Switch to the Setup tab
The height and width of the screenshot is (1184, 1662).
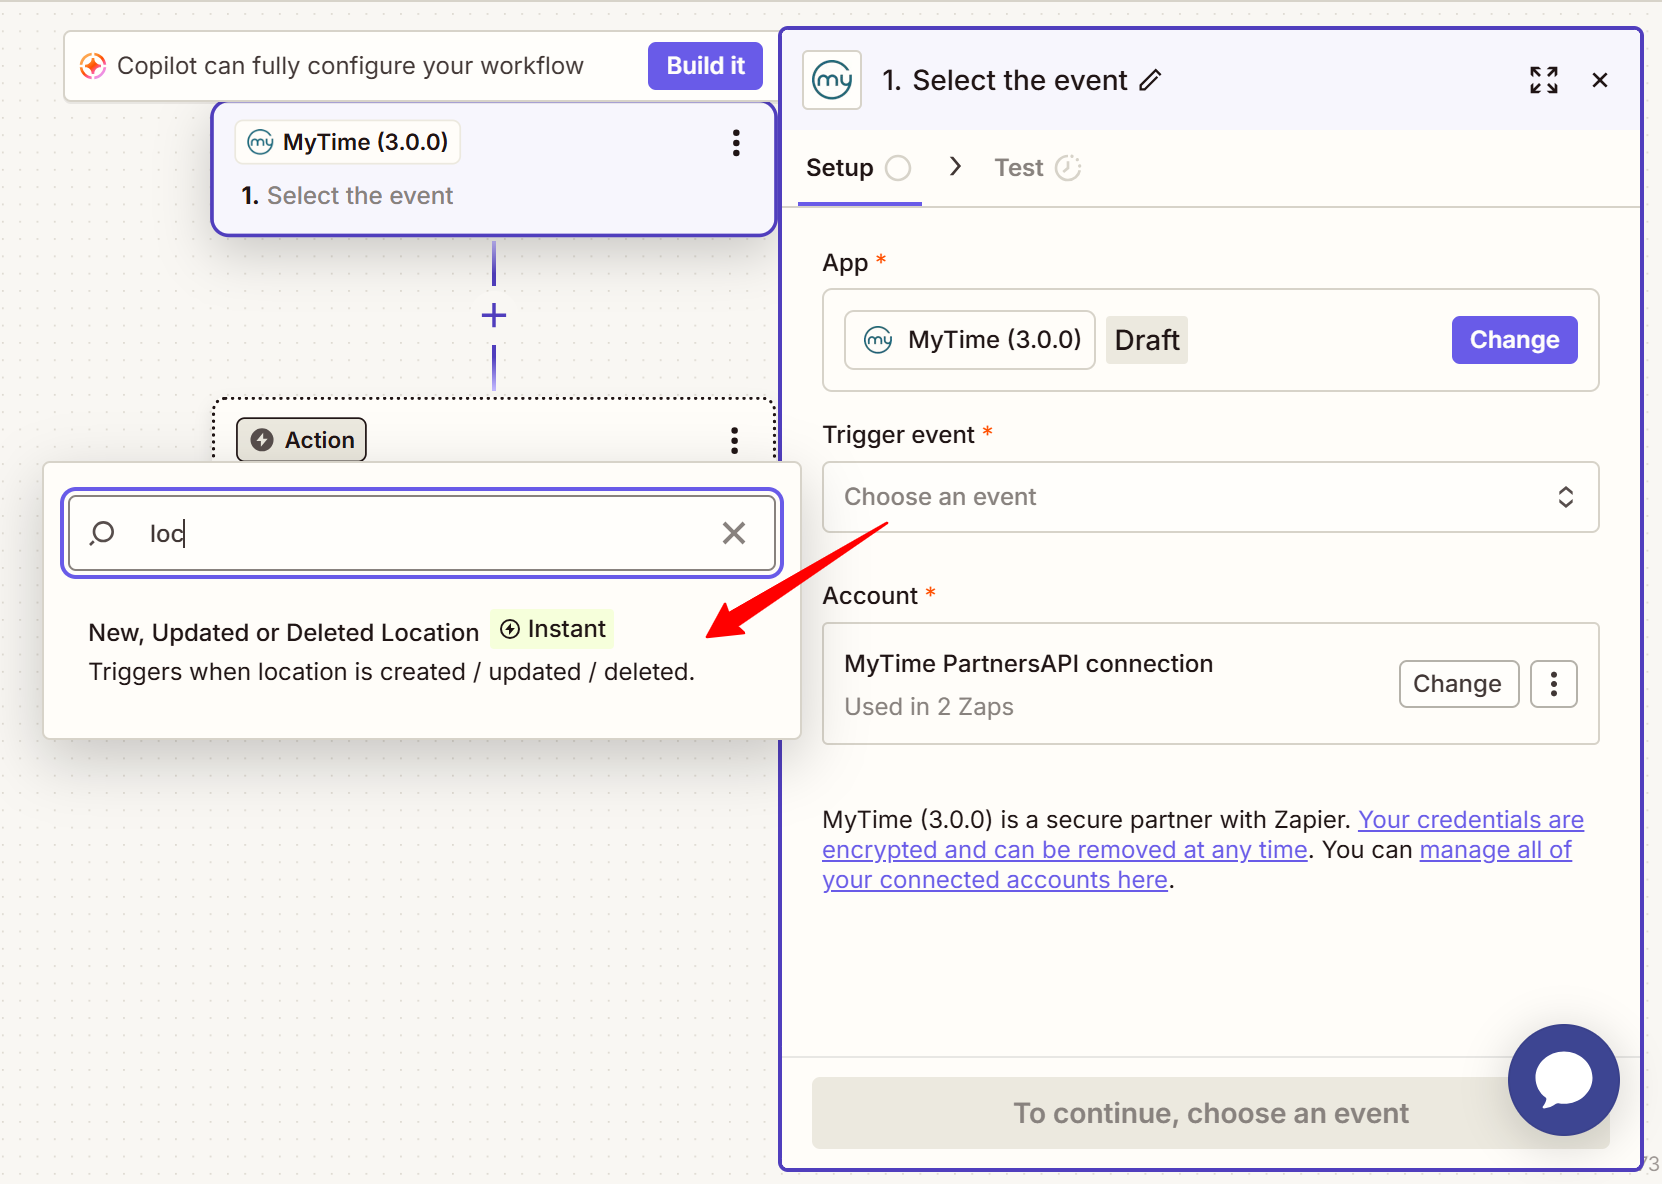859,168
